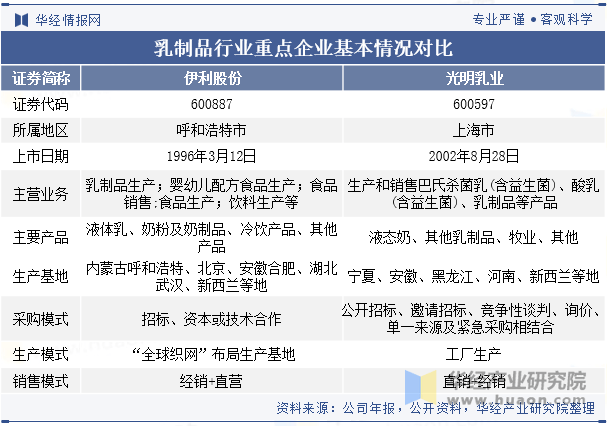Image resolution: width=607 pixels, height=426 pixels.
Task: Select the 经销+直营 cell
Action: click(x=212, y=381)
